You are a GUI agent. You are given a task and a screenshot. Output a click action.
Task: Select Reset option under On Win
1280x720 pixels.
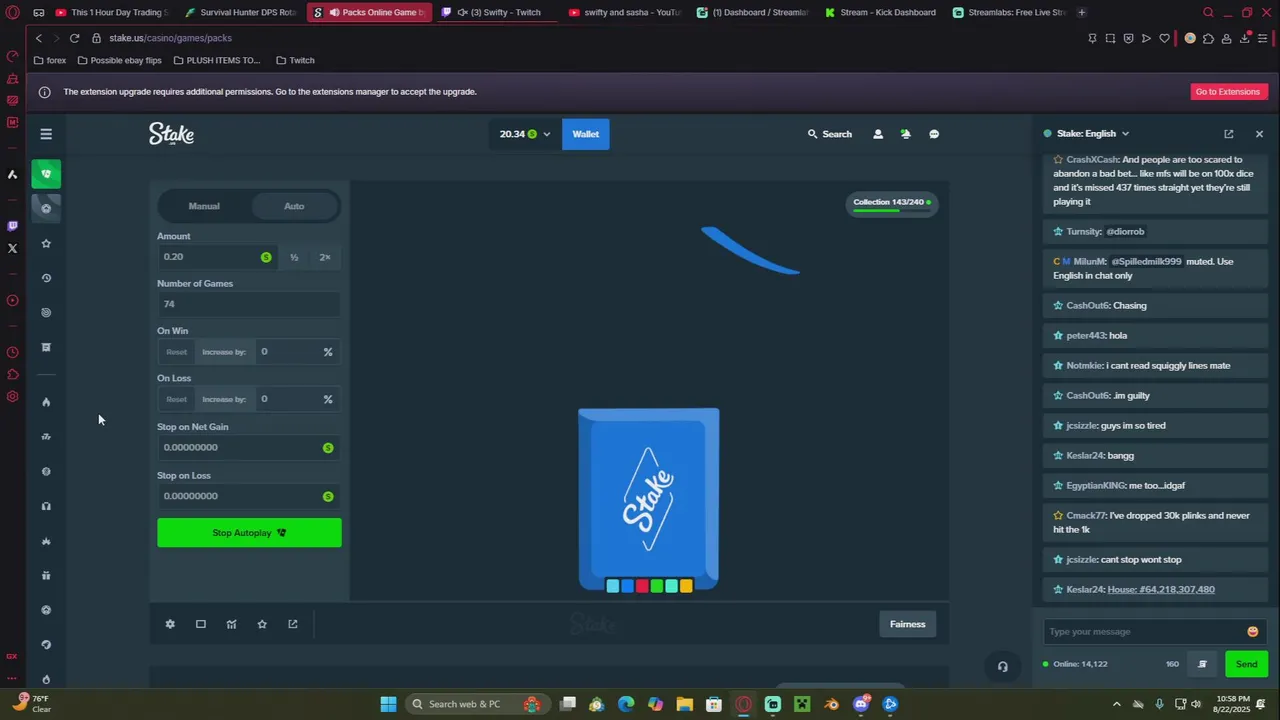coord(177,352)
